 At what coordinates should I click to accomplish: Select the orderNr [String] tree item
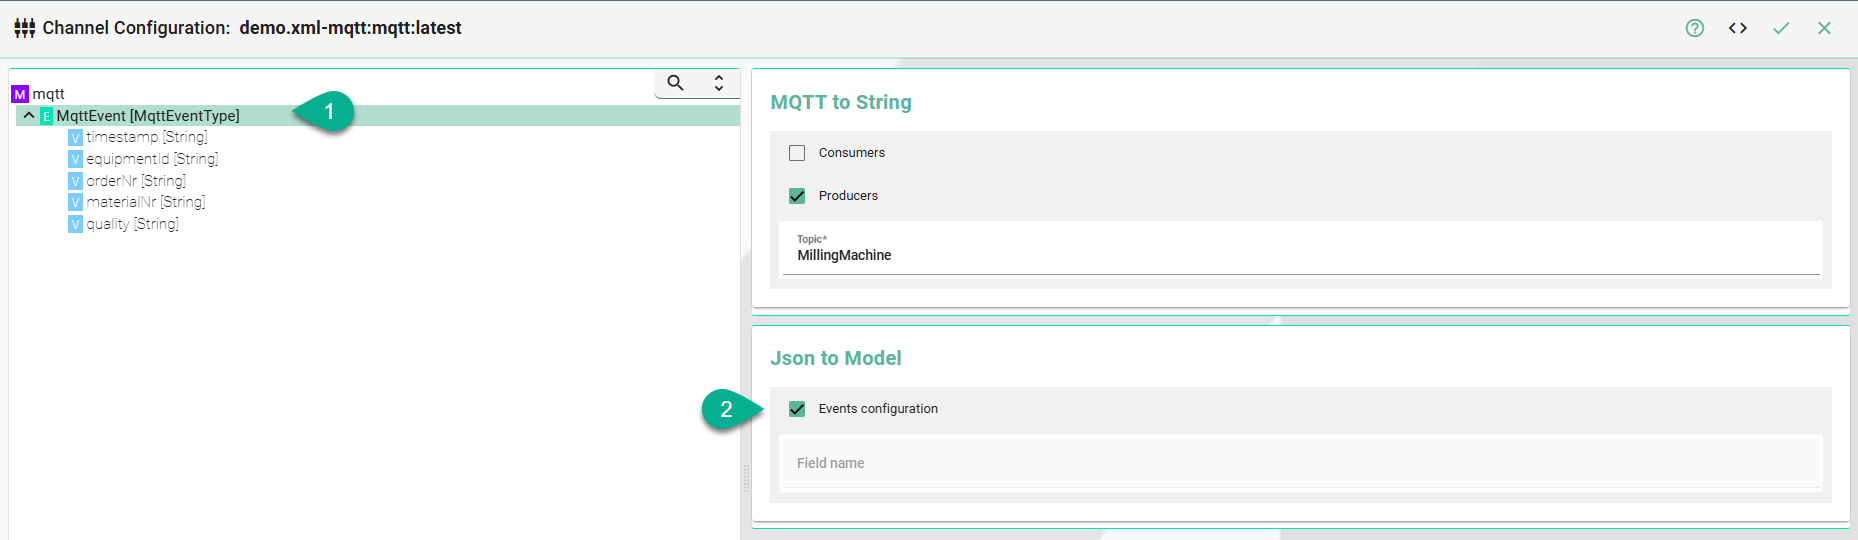[135, 181]
